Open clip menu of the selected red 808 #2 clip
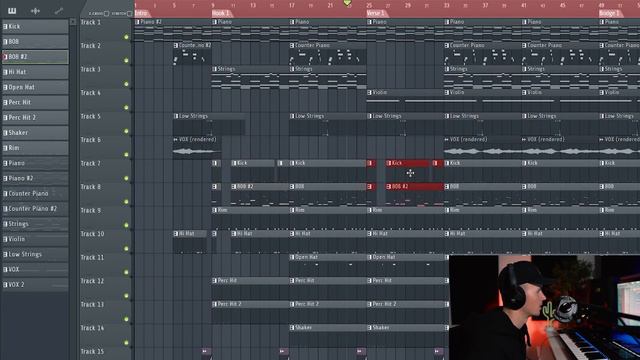640x360 pixels. pyautogui.click(x=389, y=187)
